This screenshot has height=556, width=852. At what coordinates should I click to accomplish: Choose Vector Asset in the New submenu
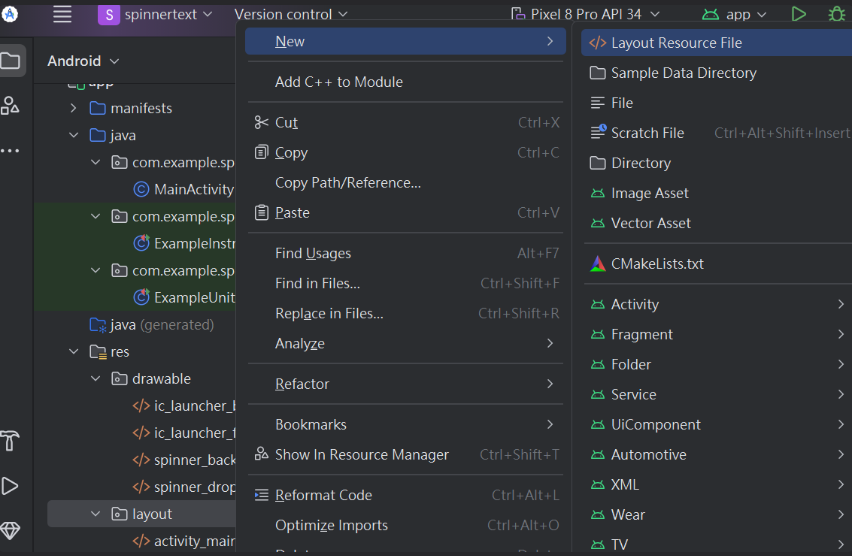coord(650,223)
